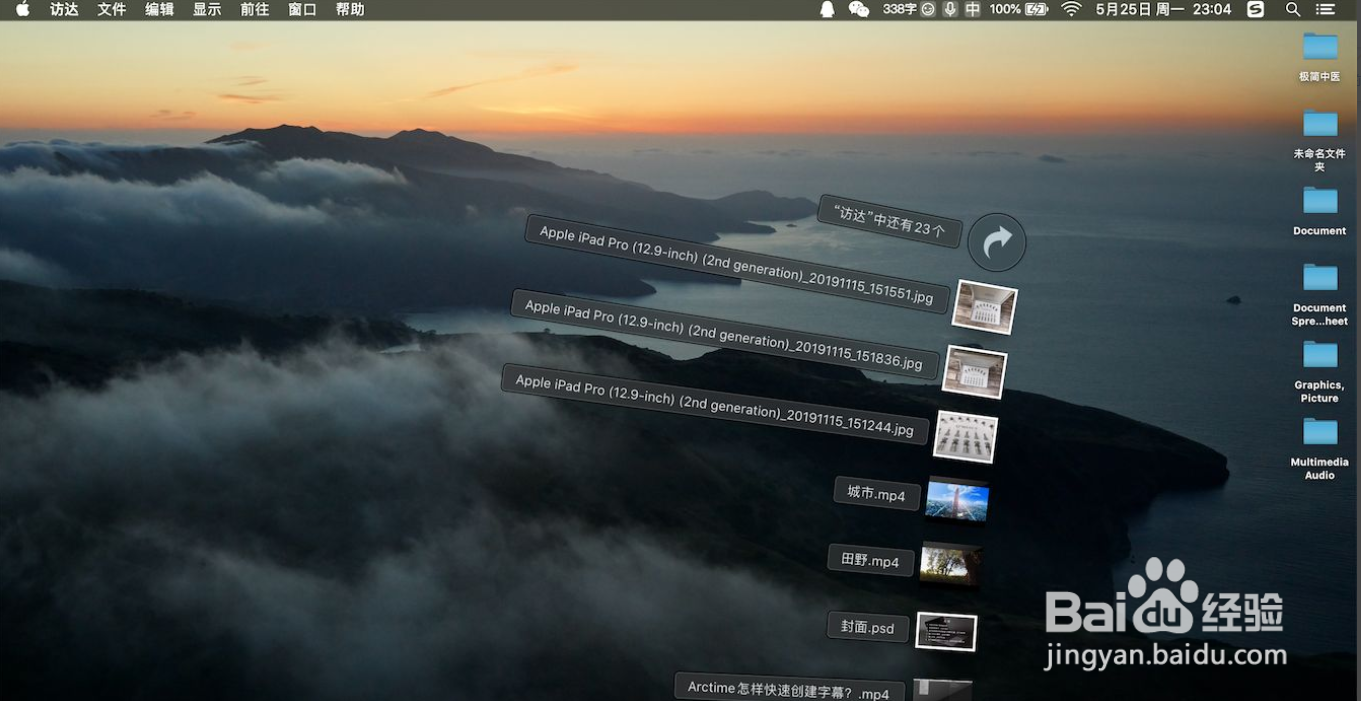Select the Document folder on desktop
The image size is (1361, 701).
tap(1320, 200)
